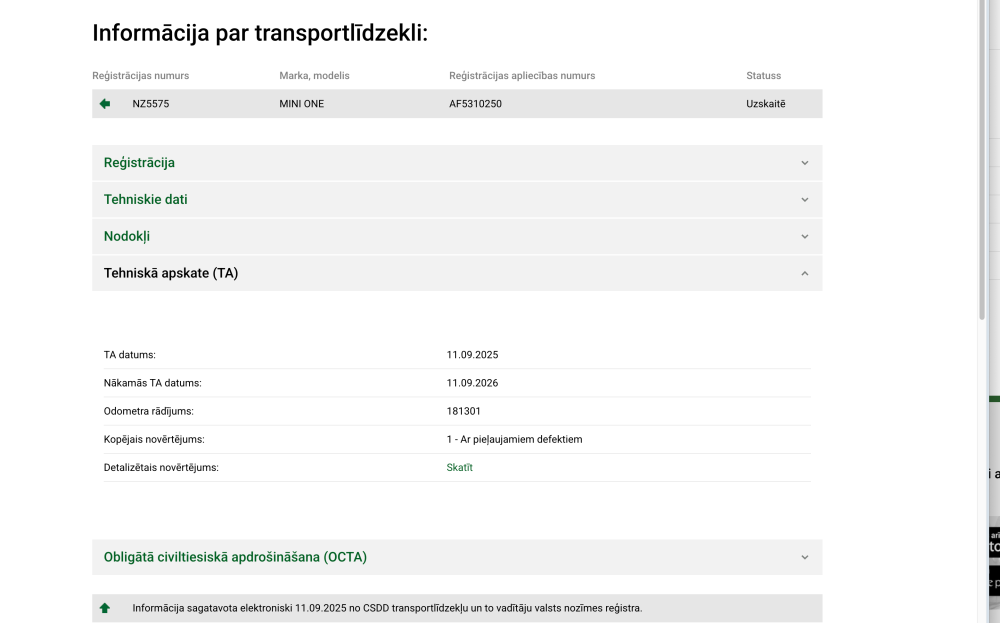Click the page vertical scrollbar

click(x=982, y=159)
